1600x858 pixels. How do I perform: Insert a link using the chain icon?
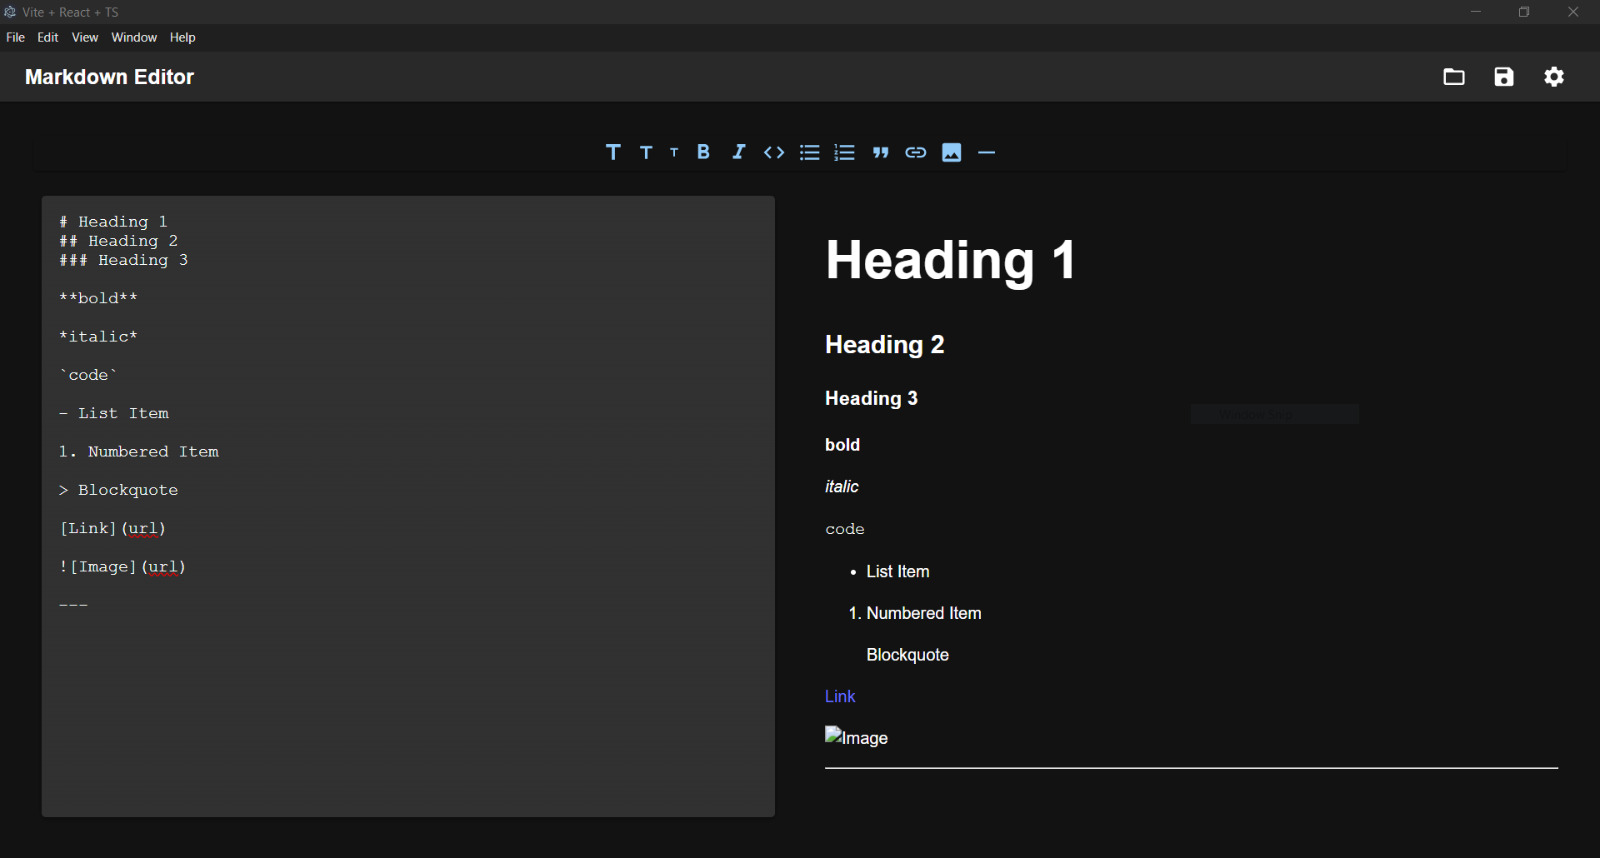916,152
